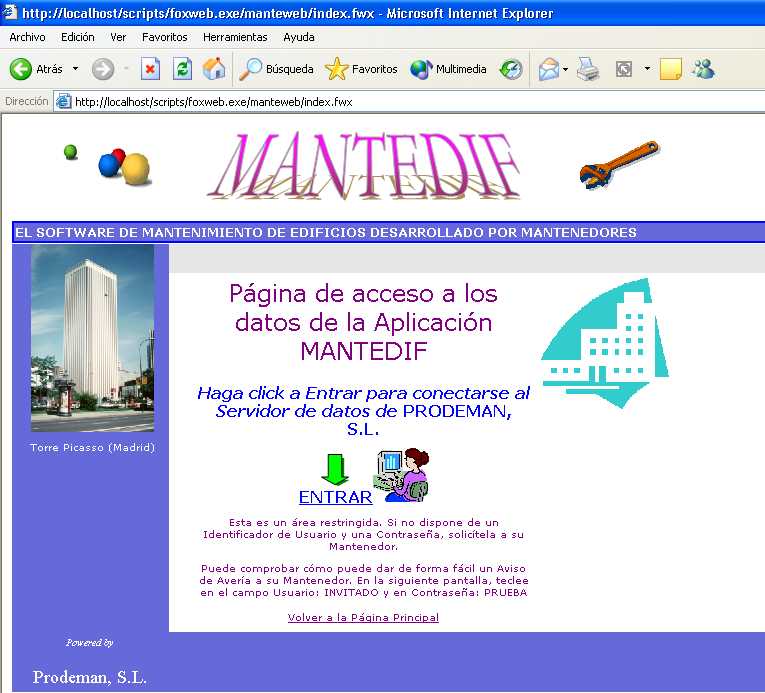Print the page with printer icon
Viewport: 765px width, 693px height.
[x=588, y=69]
